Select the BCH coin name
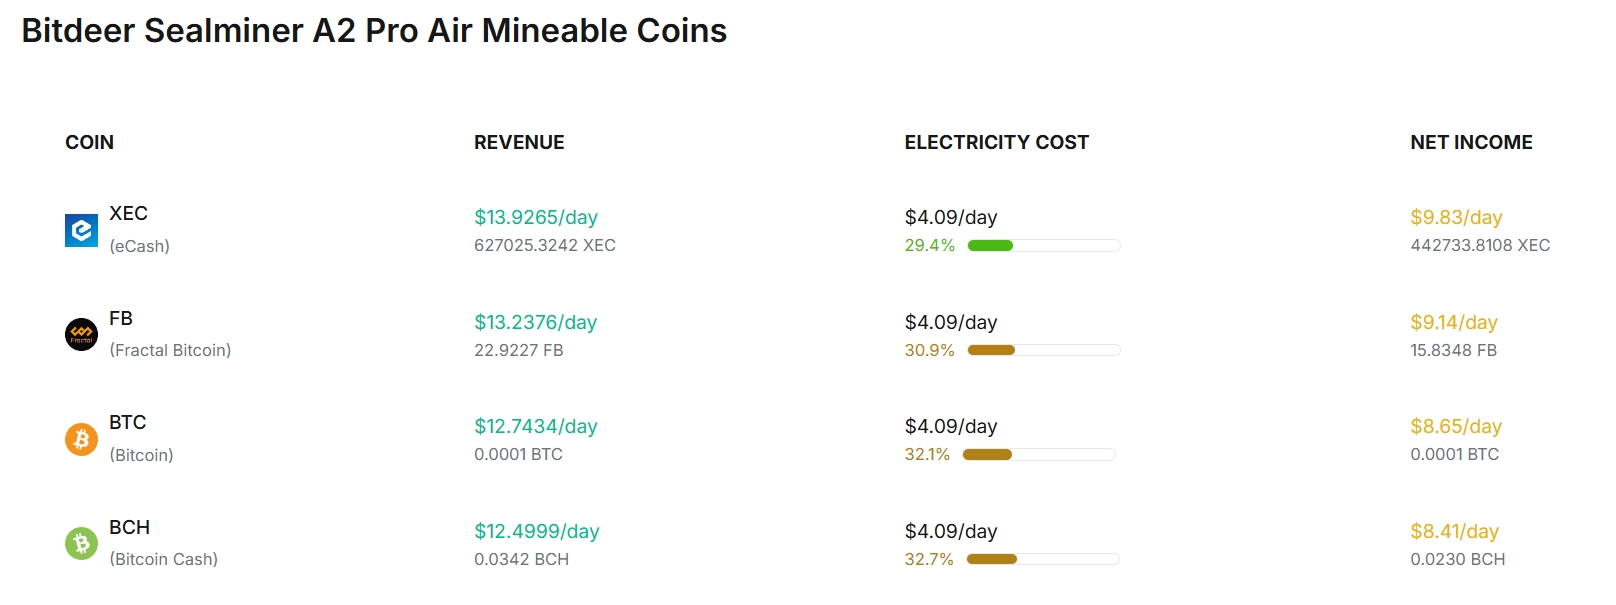 click(x=129, y=527)
